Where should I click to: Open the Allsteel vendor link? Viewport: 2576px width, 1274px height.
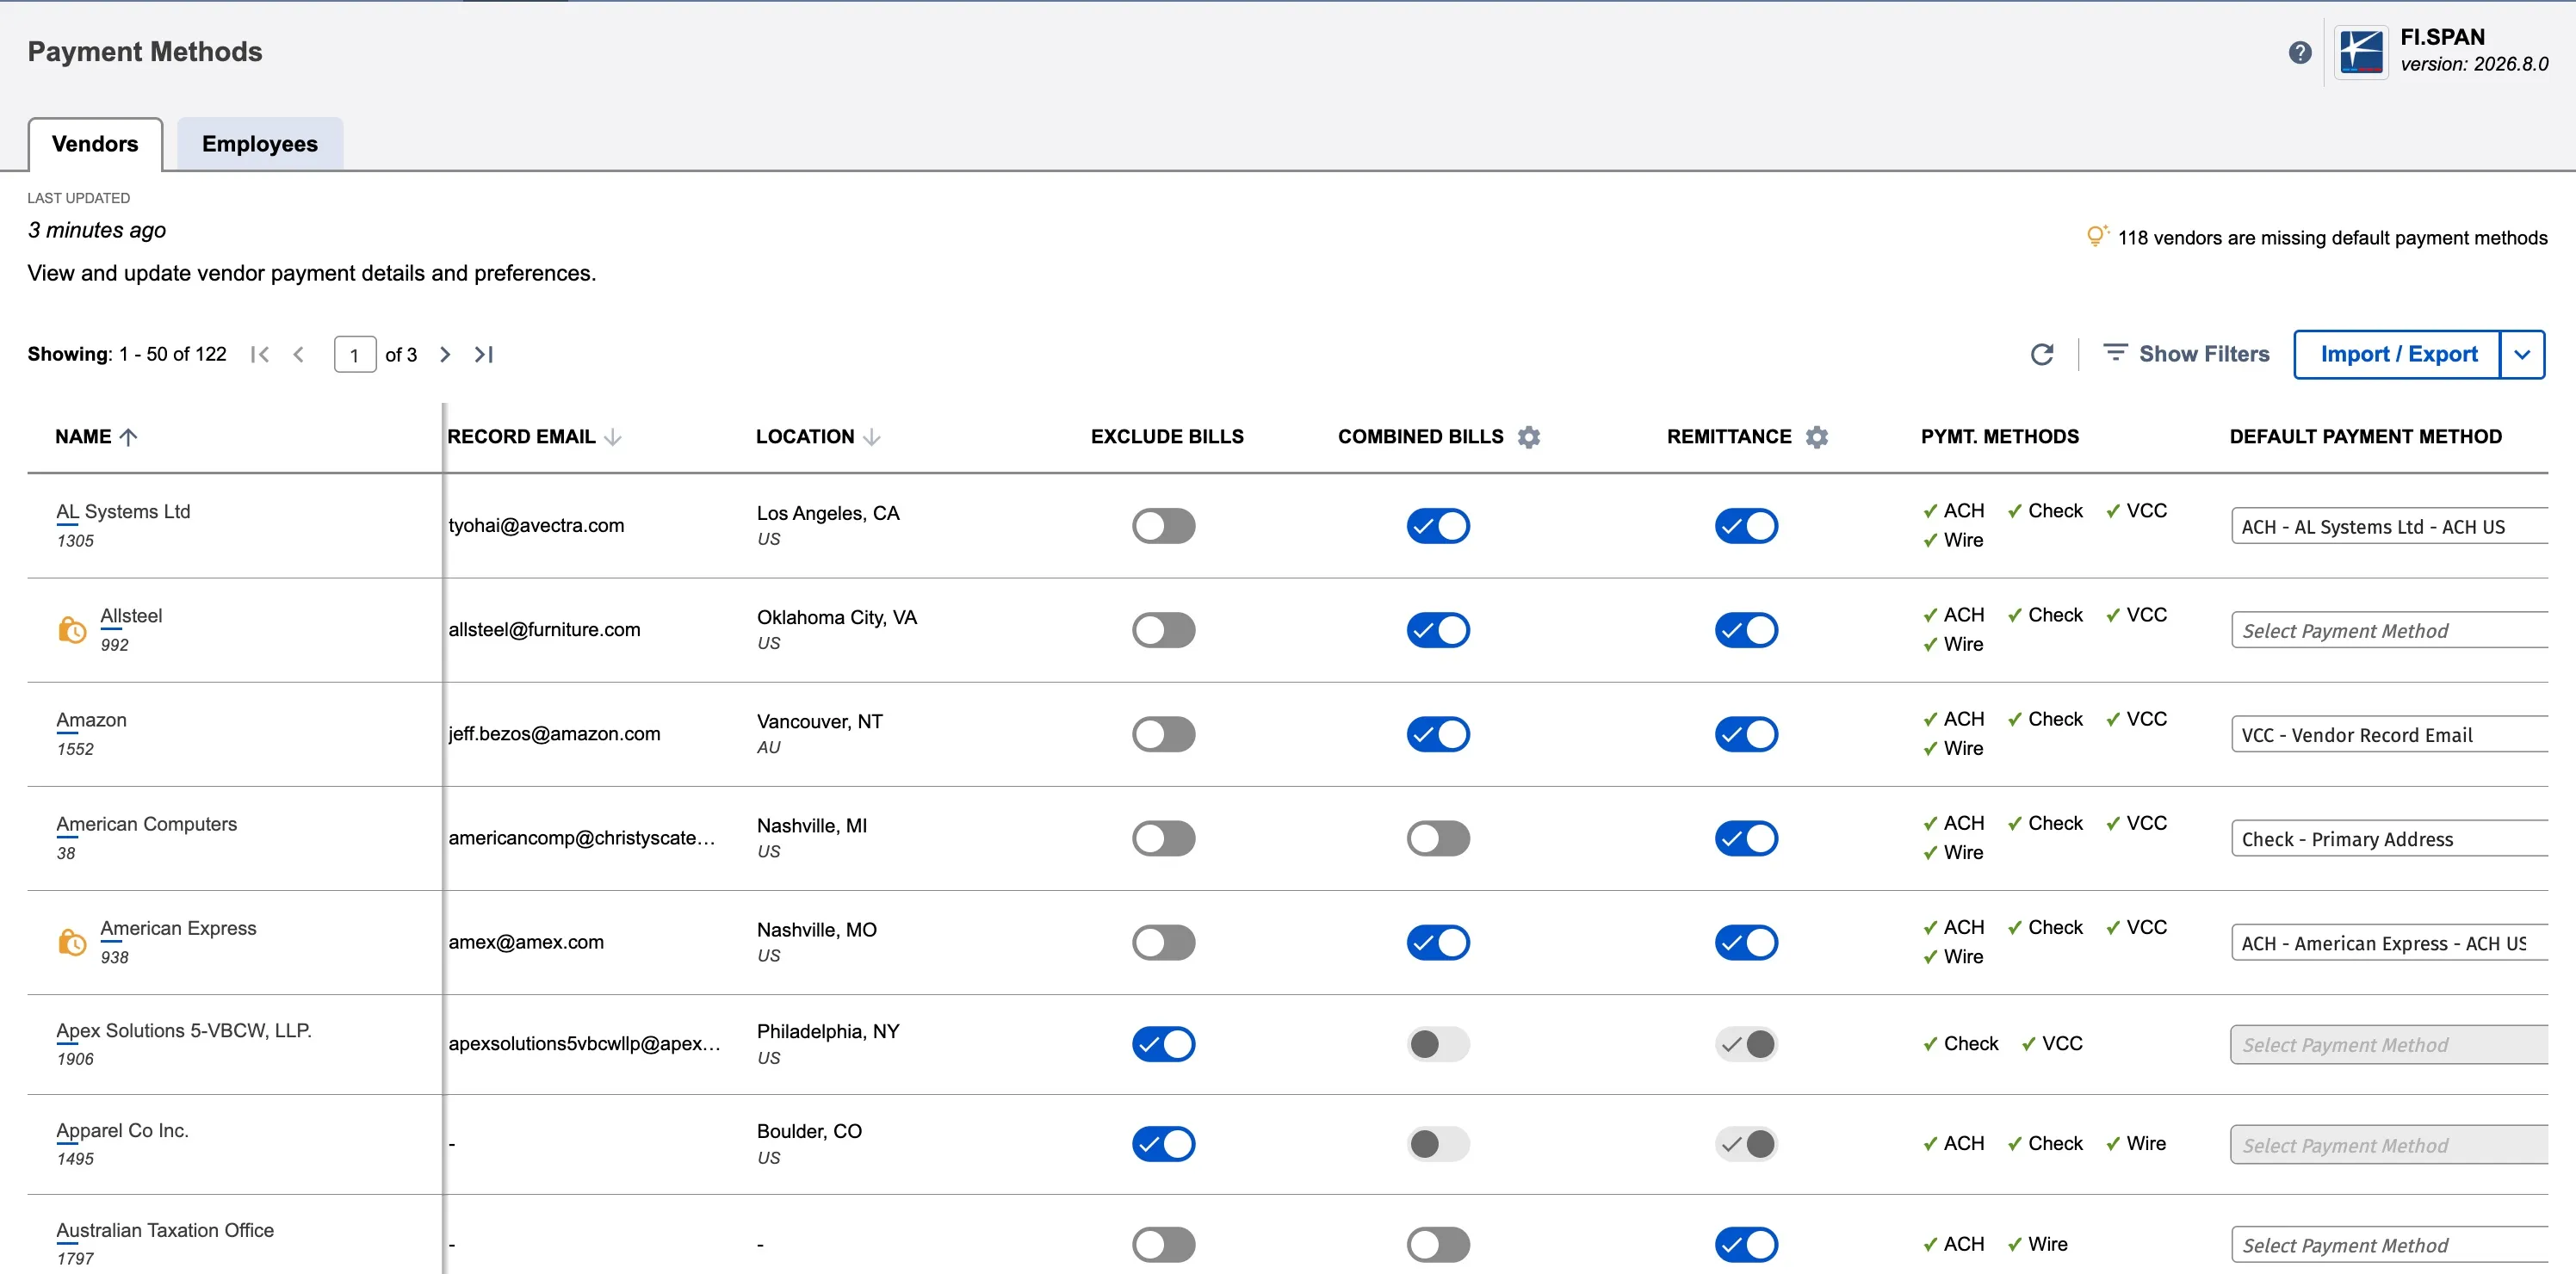point(131,616)
